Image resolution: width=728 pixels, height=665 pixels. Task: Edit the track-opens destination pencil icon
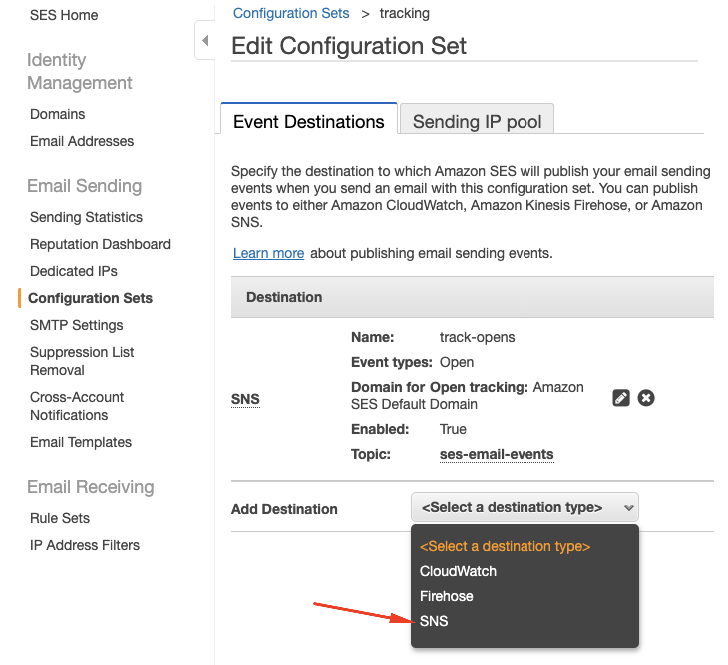click(x=621, y=398)
